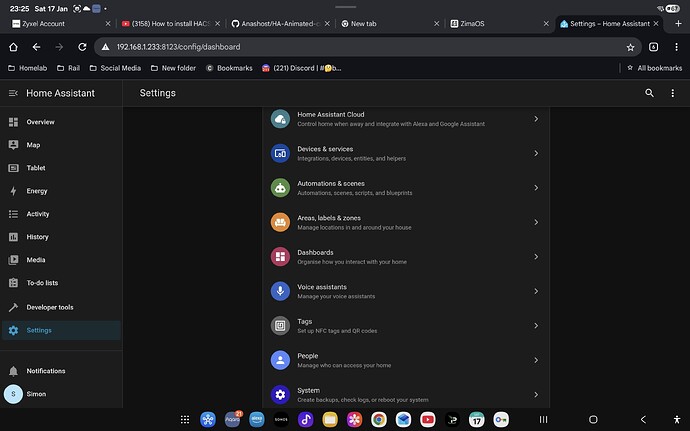
Task: Open Bookmarks item in bookmarks bar
Action: pyautogui.click(x=229, y=68)
